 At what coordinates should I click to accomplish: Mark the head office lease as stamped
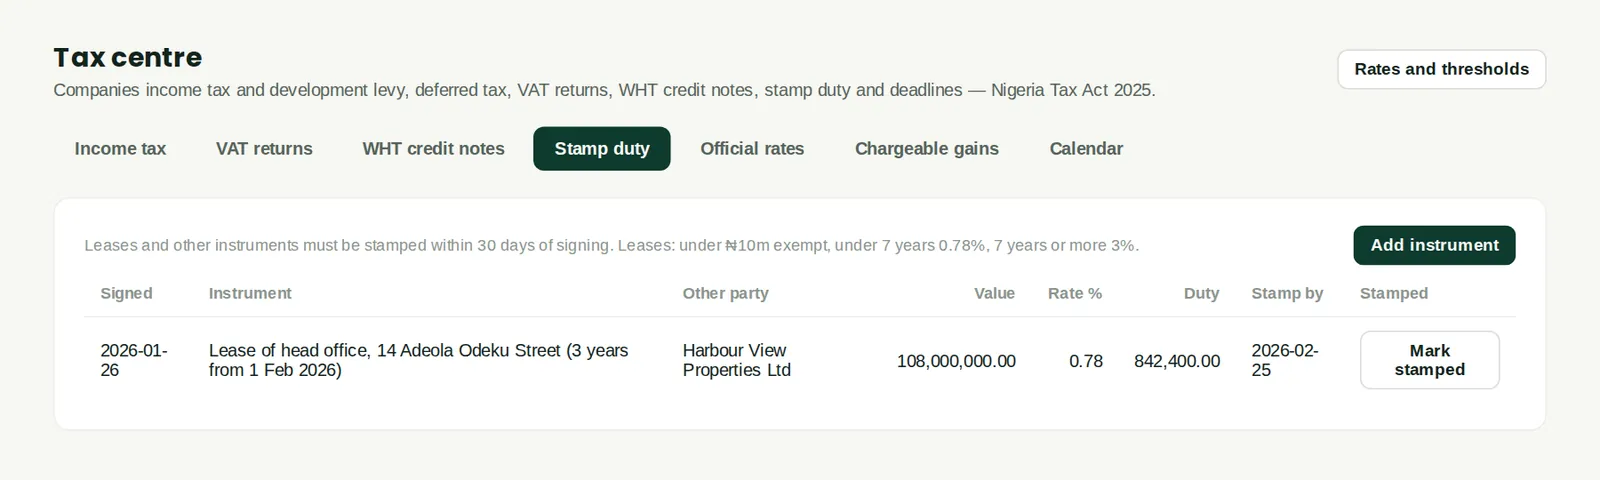tap(1429, 360)
